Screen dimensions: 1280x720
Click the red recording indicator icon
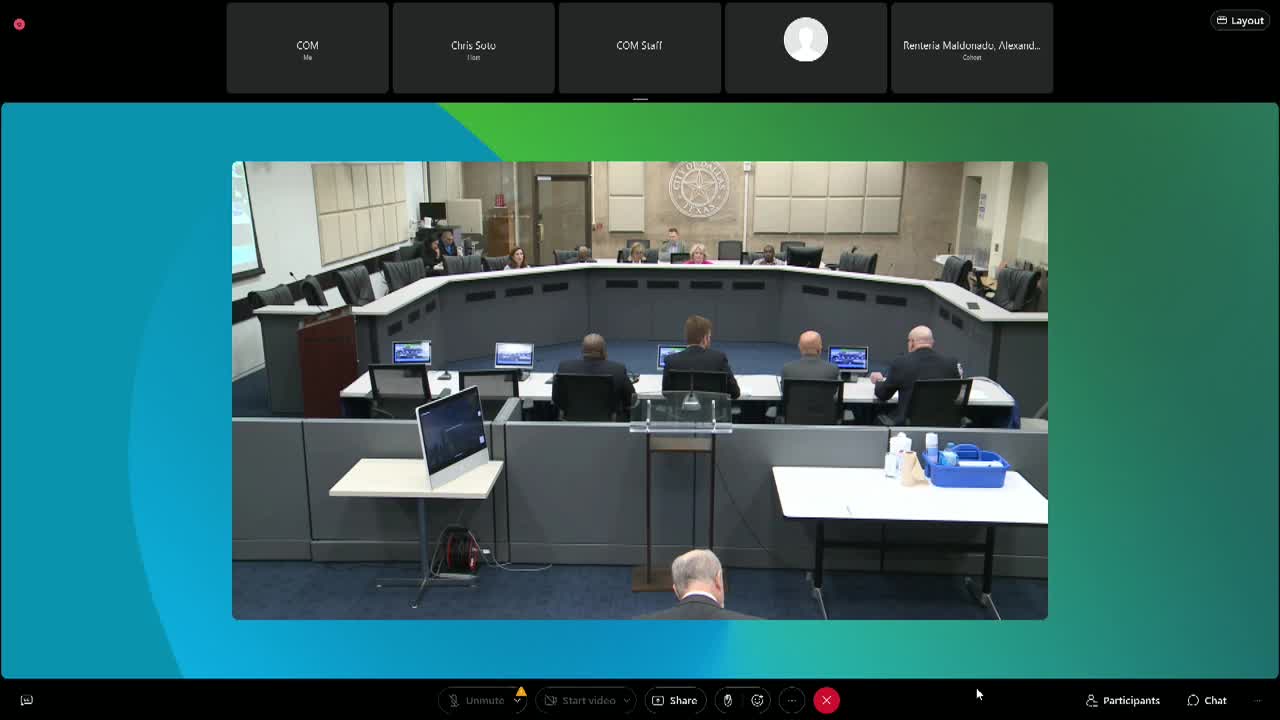(x=19, y=24)
